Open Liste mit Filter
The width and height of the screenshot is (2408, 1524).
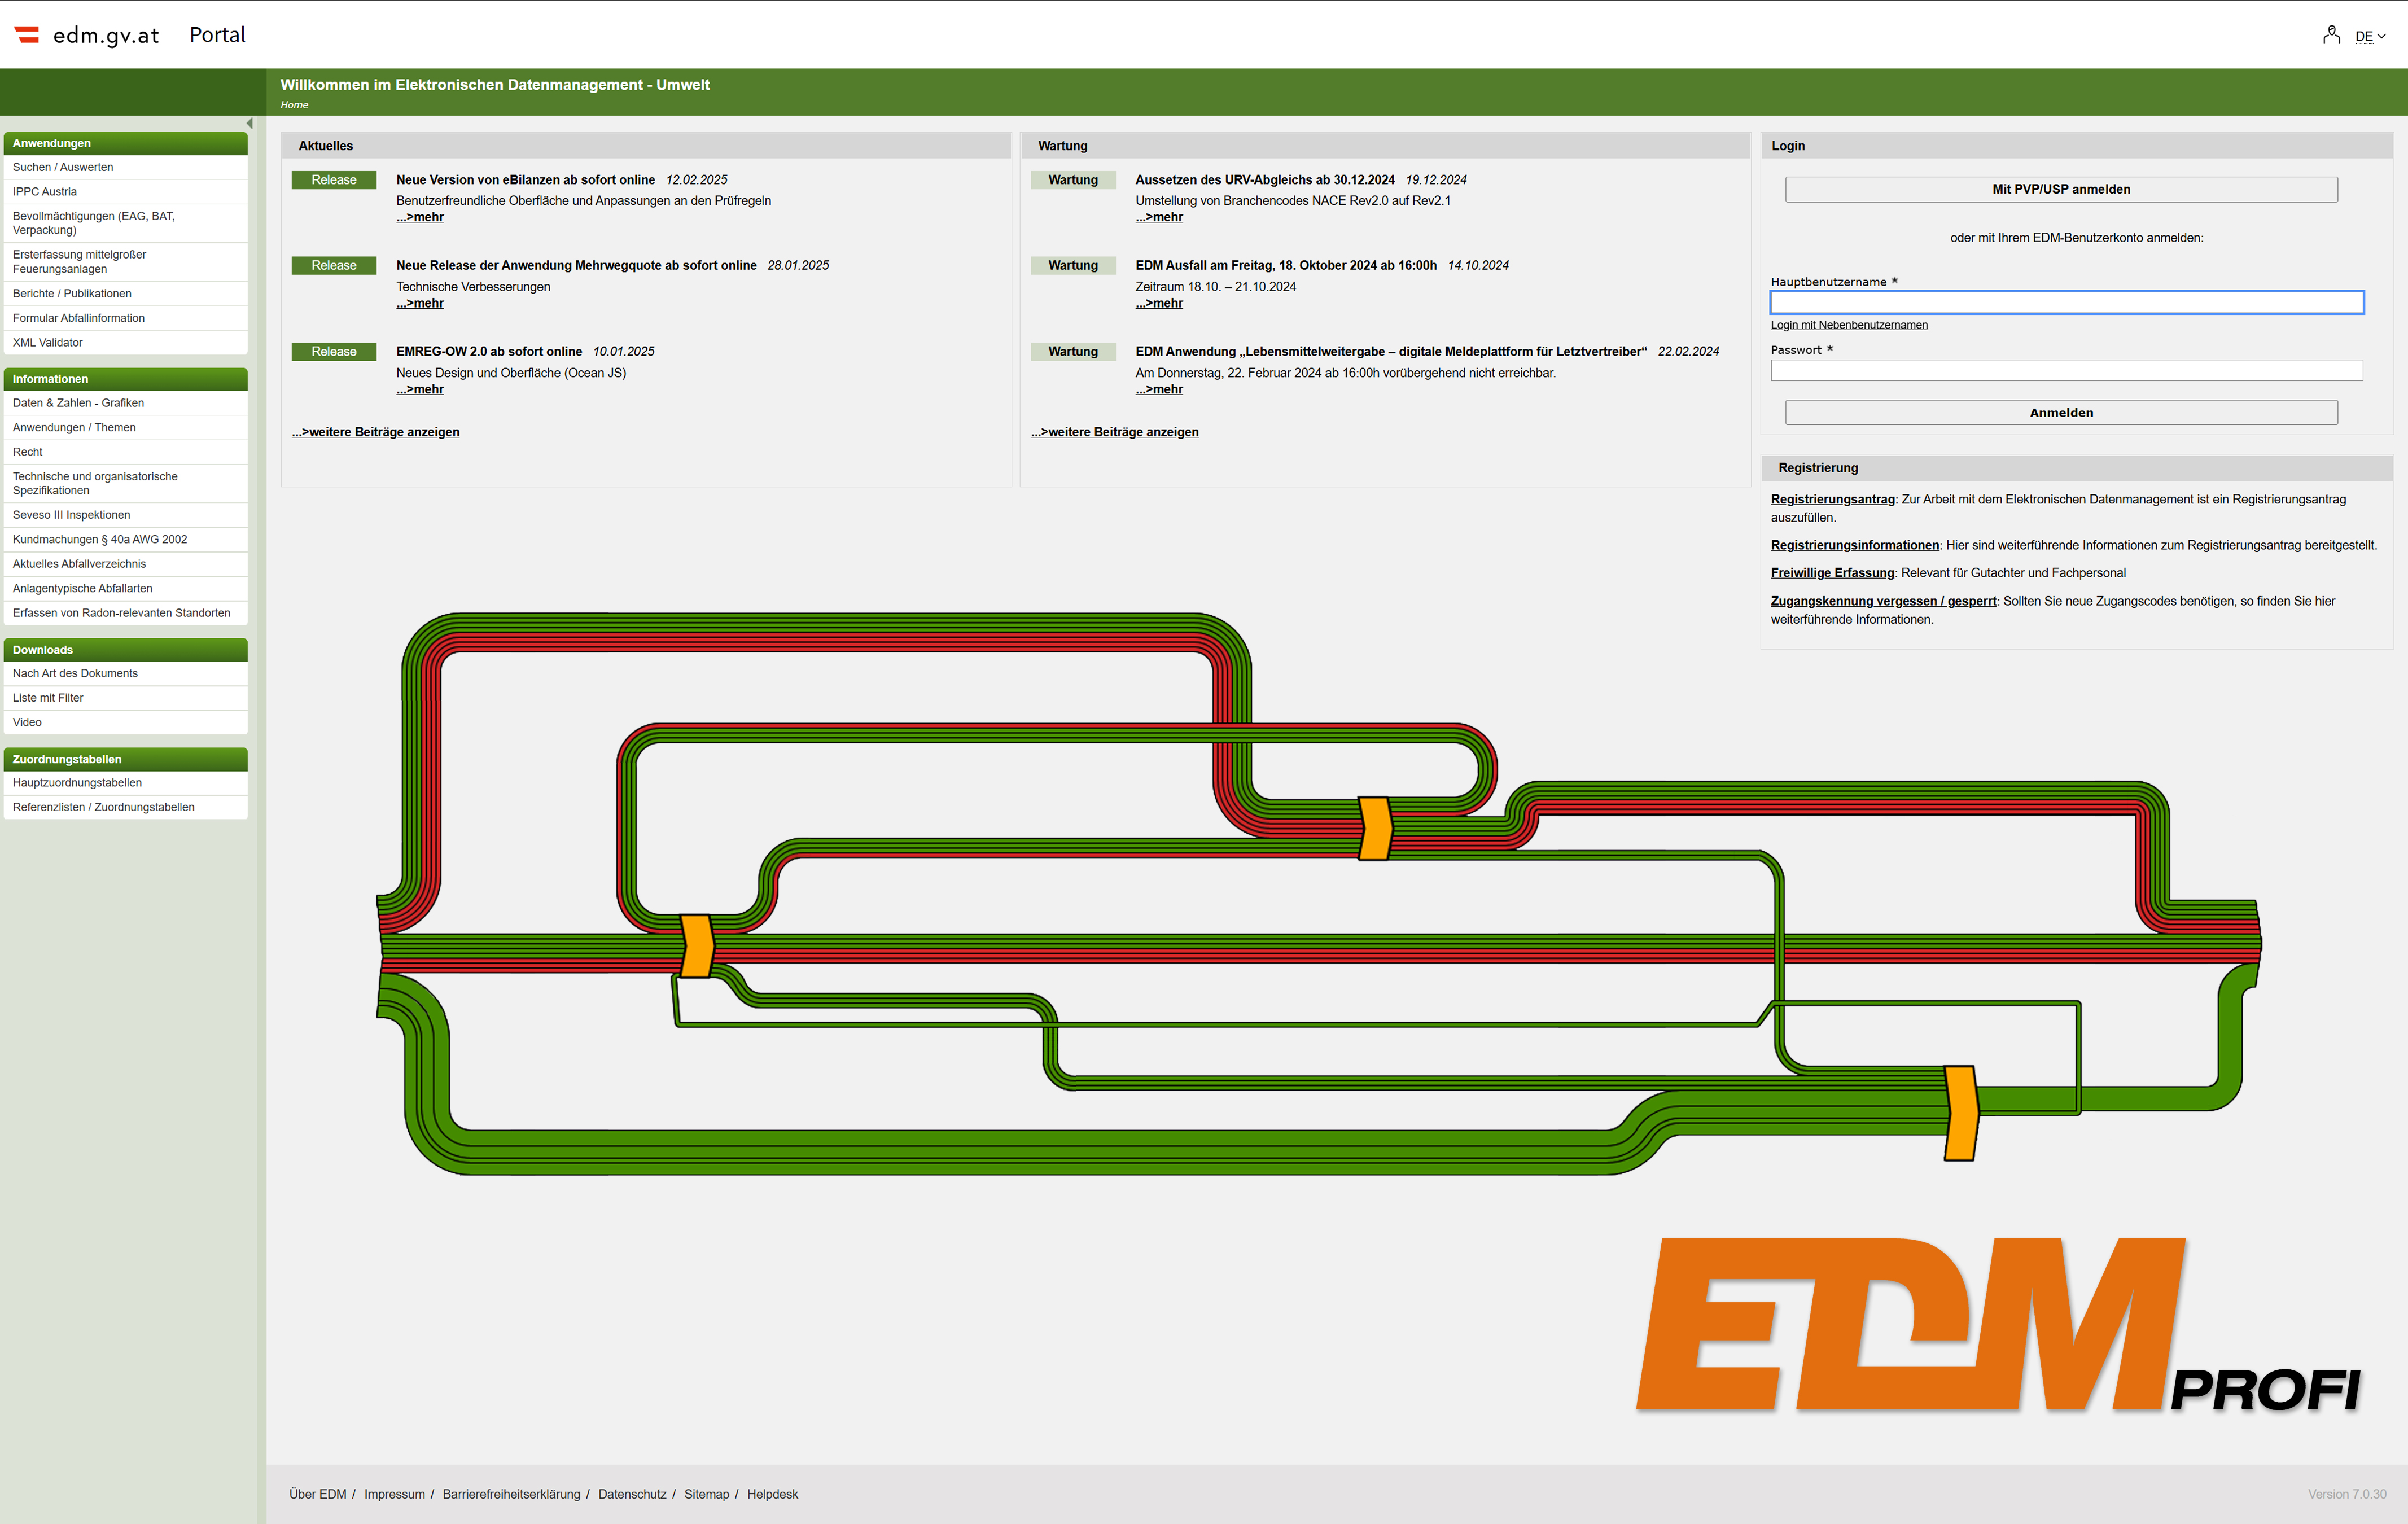[x=126, y=698]
